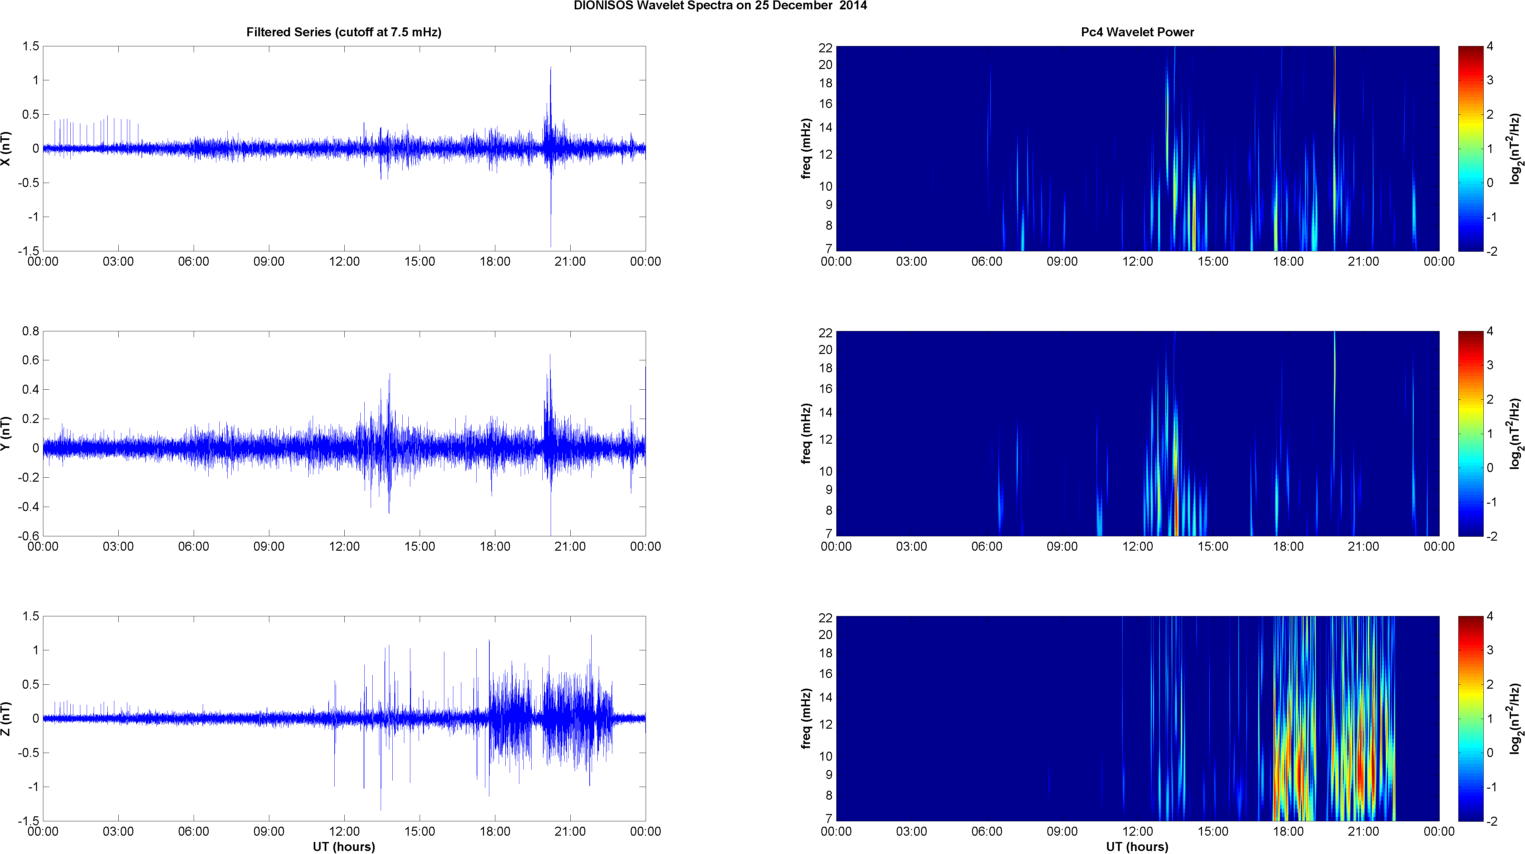Click UT (hours) label under bottom wavelet plot
The width and height of the screenshot is (1525, 854).
[1137, 846]
